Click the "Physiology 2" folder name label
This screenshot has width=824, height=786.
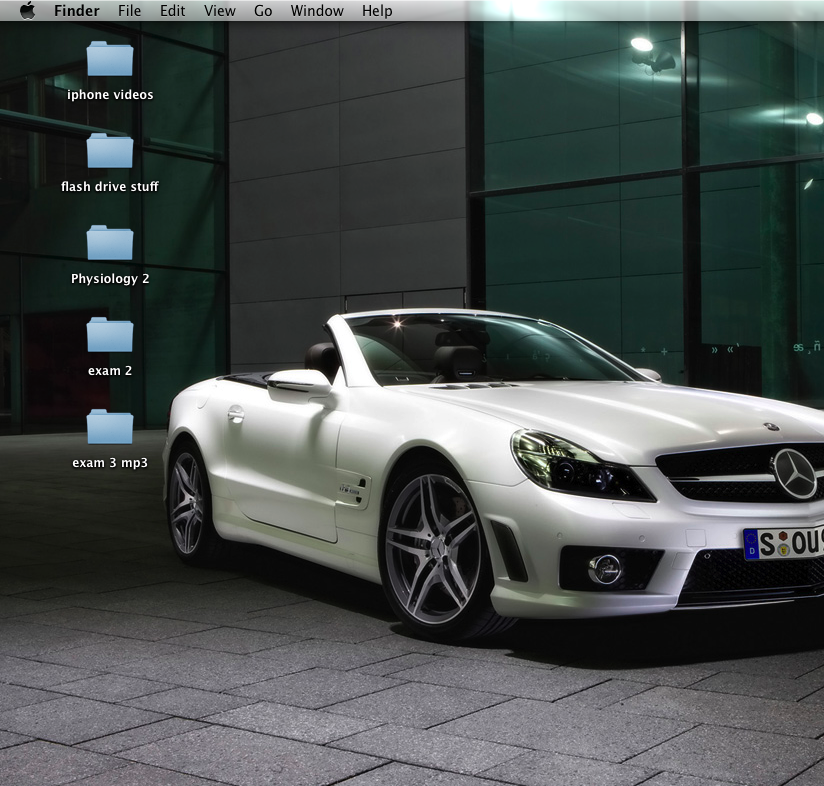tap(110, 279)
